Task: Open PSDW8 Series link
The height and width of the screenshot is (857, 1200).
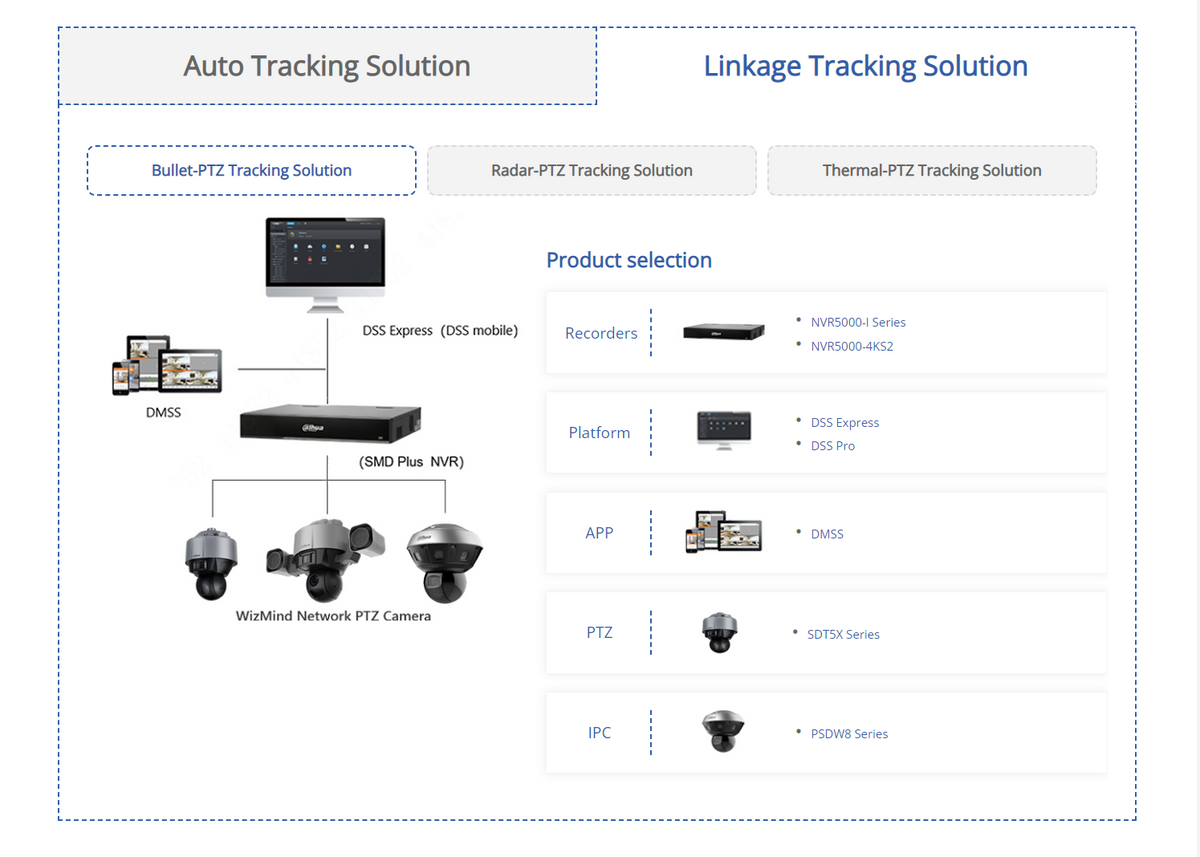Action: tap(849, 733)
